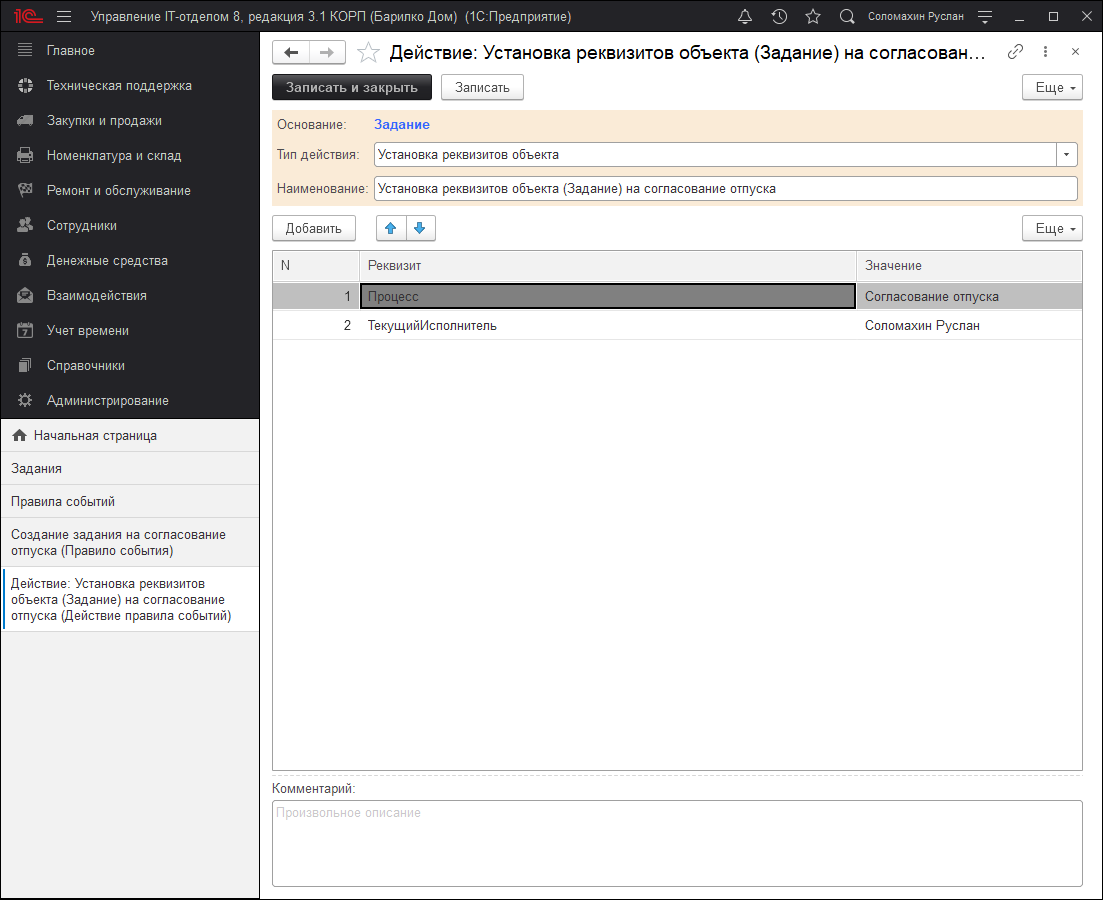Add this form to favorites star
This screenshot has width=1103, height=900.
click(368, 53)
